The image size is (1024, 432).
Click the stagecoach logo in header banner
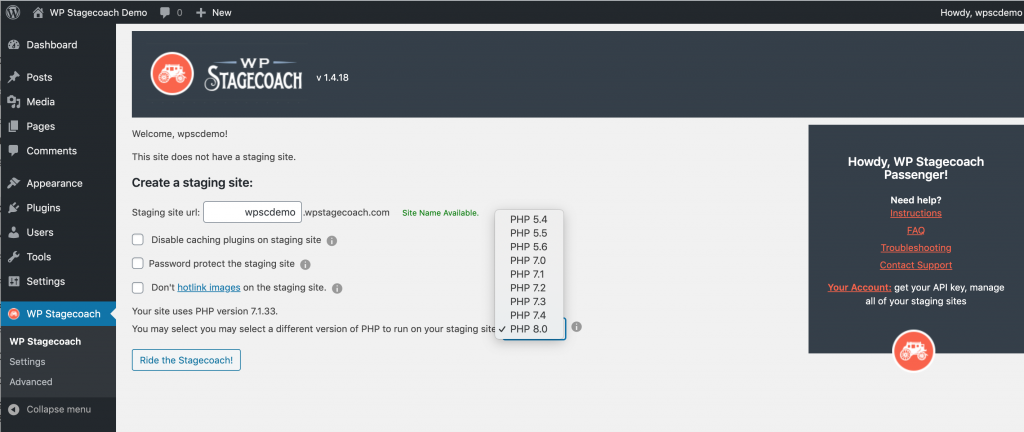[170, 72]
